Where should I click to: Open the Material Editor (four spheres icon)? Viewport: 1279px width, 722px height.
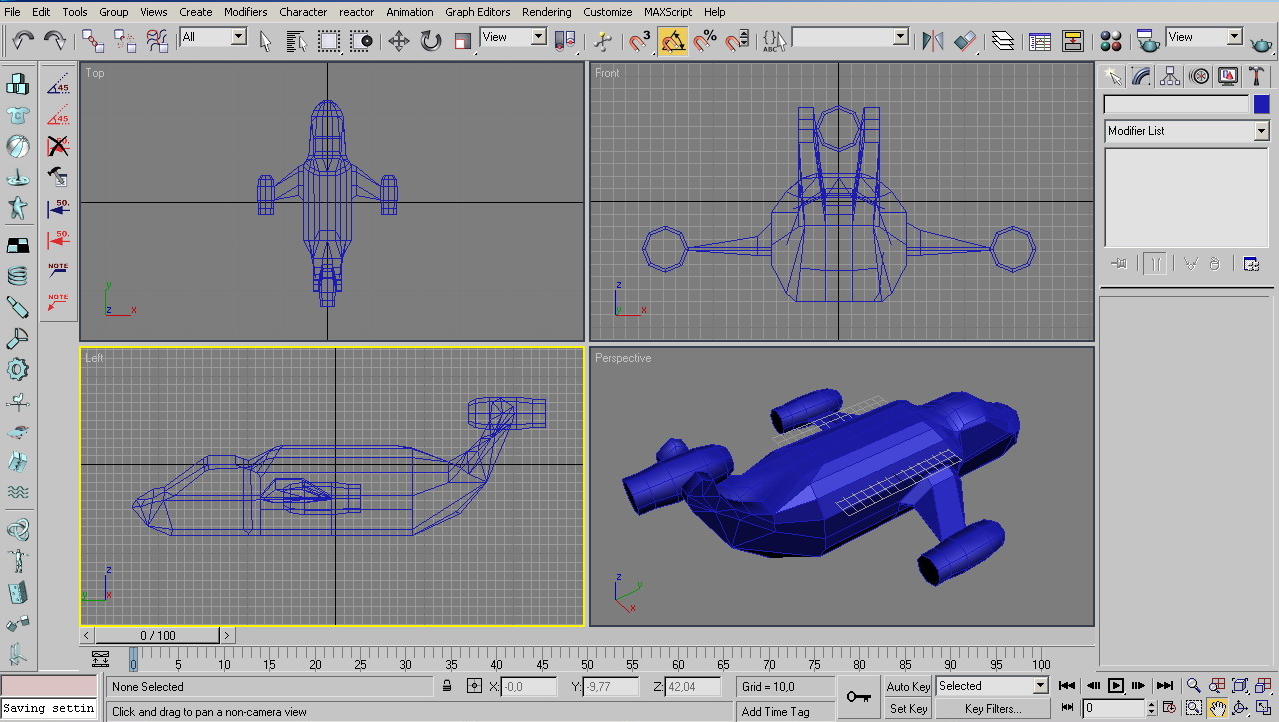(x=1111, y=41)
